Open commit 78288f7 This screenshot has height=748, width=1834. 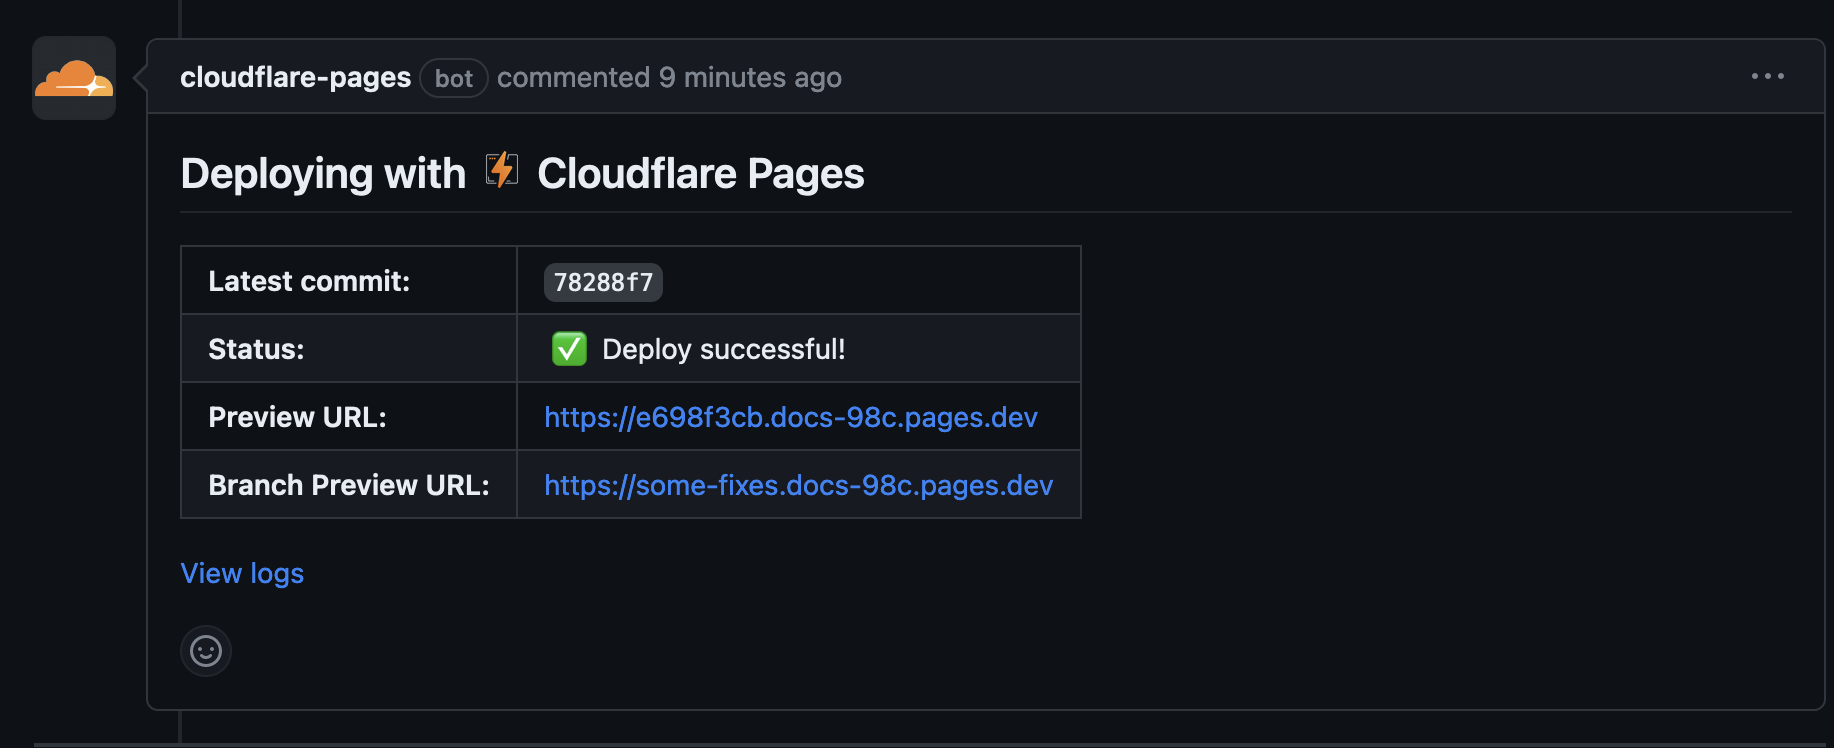pos(603,282)
